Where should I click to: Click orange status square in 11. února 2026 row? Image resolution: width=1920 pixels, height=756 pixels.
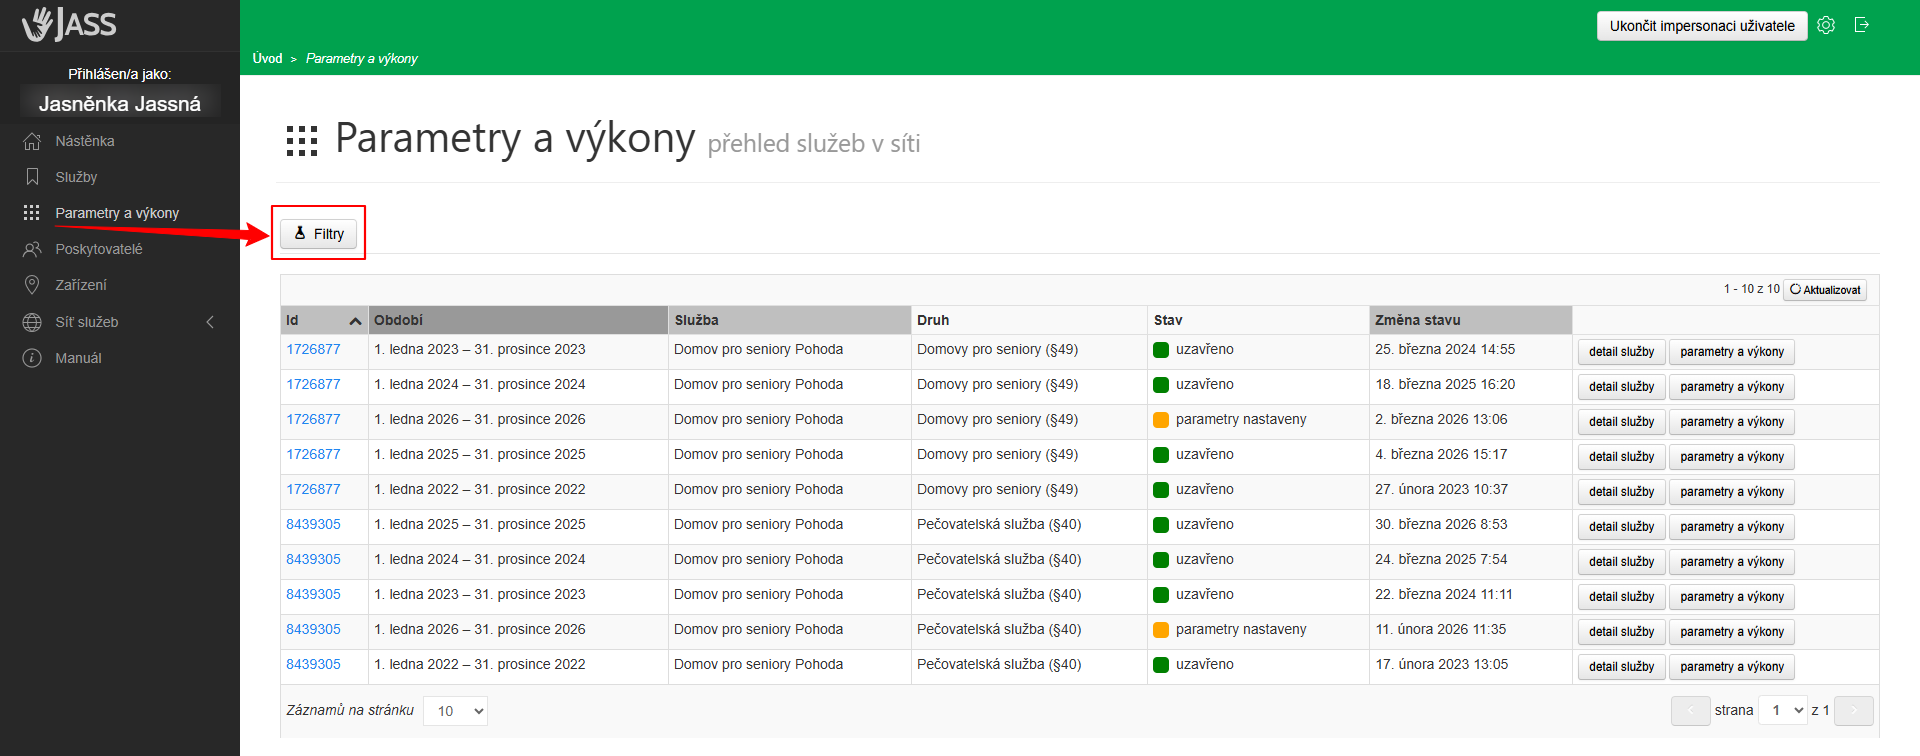[1161, 630]
